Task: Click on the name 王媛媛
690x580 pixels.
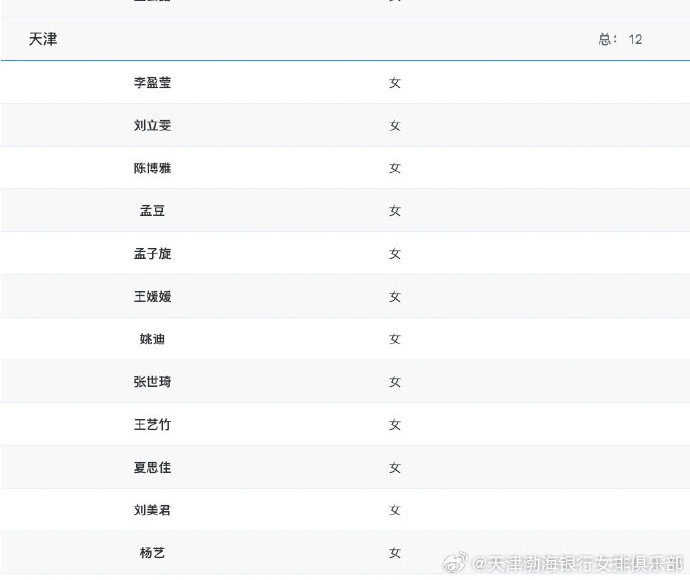Action: pos(152,297)
